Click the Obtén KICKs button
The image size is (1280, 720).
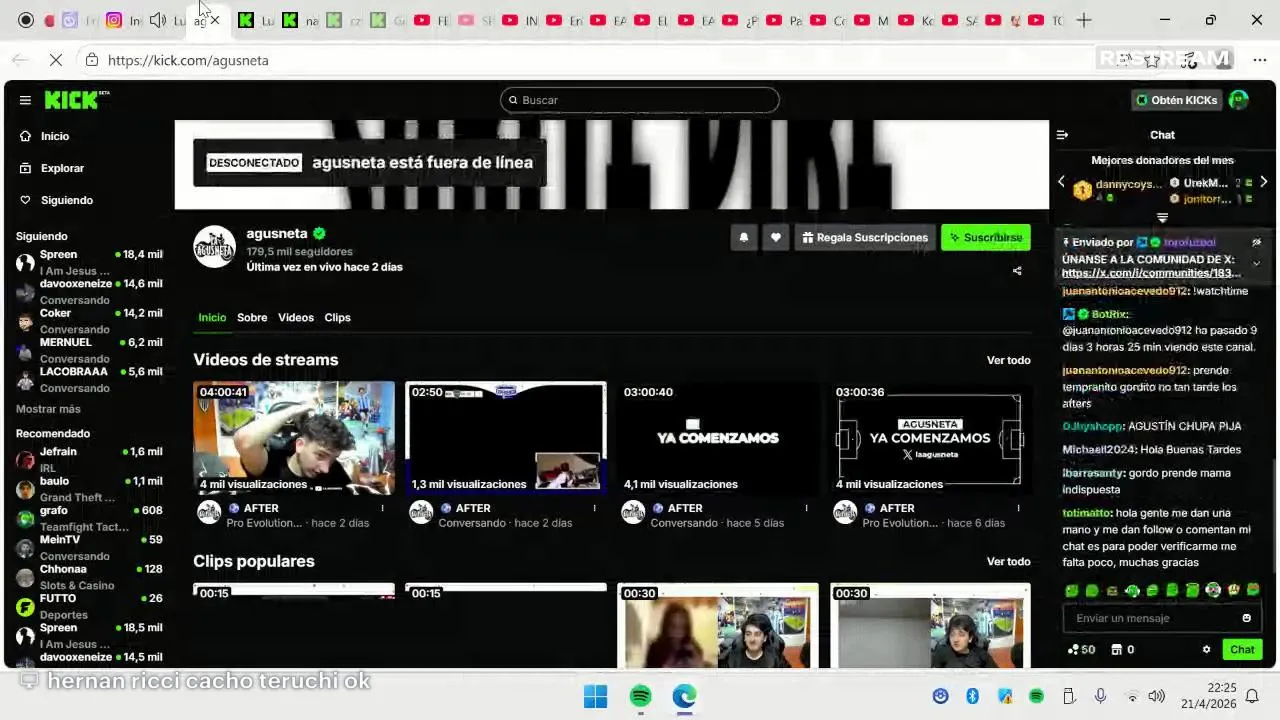click(x=1176, y=100)
